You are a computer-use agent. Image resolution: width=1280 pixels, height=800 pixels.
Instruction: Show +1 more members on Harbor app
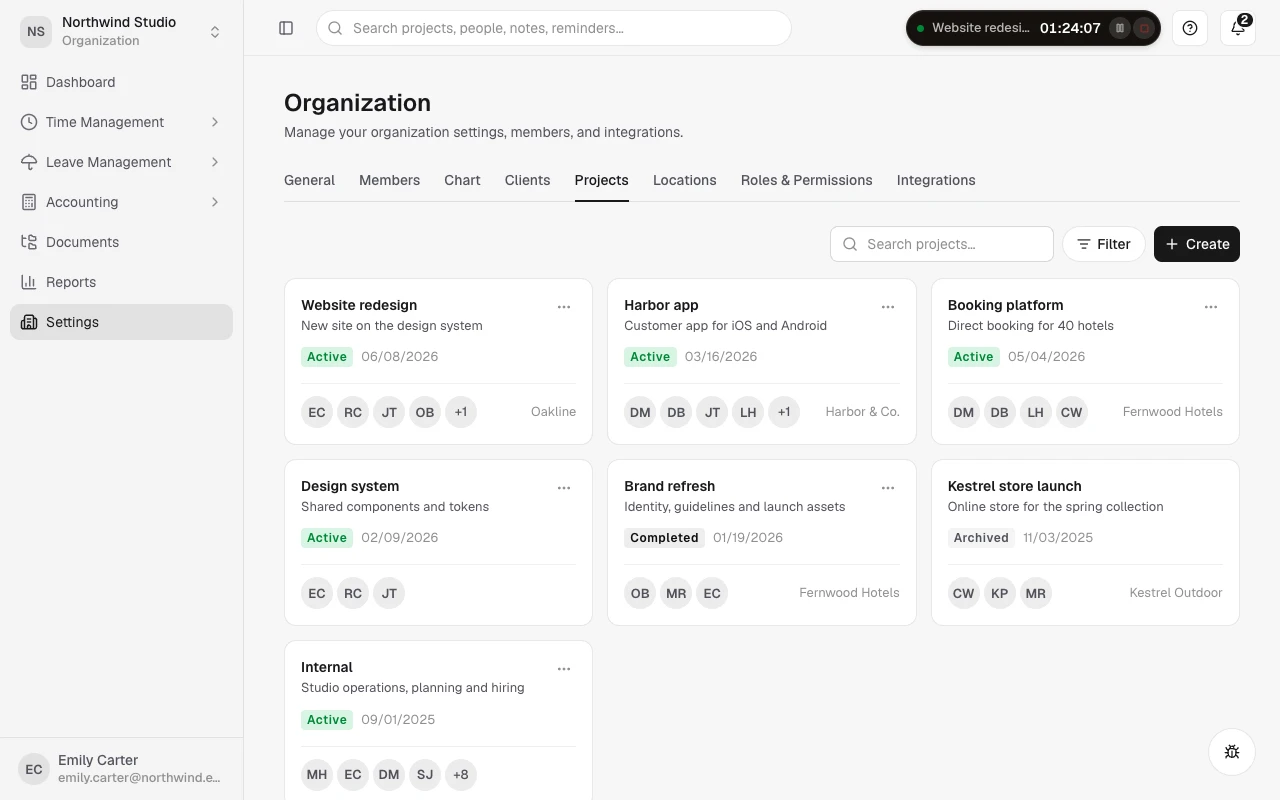click(784, 412)
